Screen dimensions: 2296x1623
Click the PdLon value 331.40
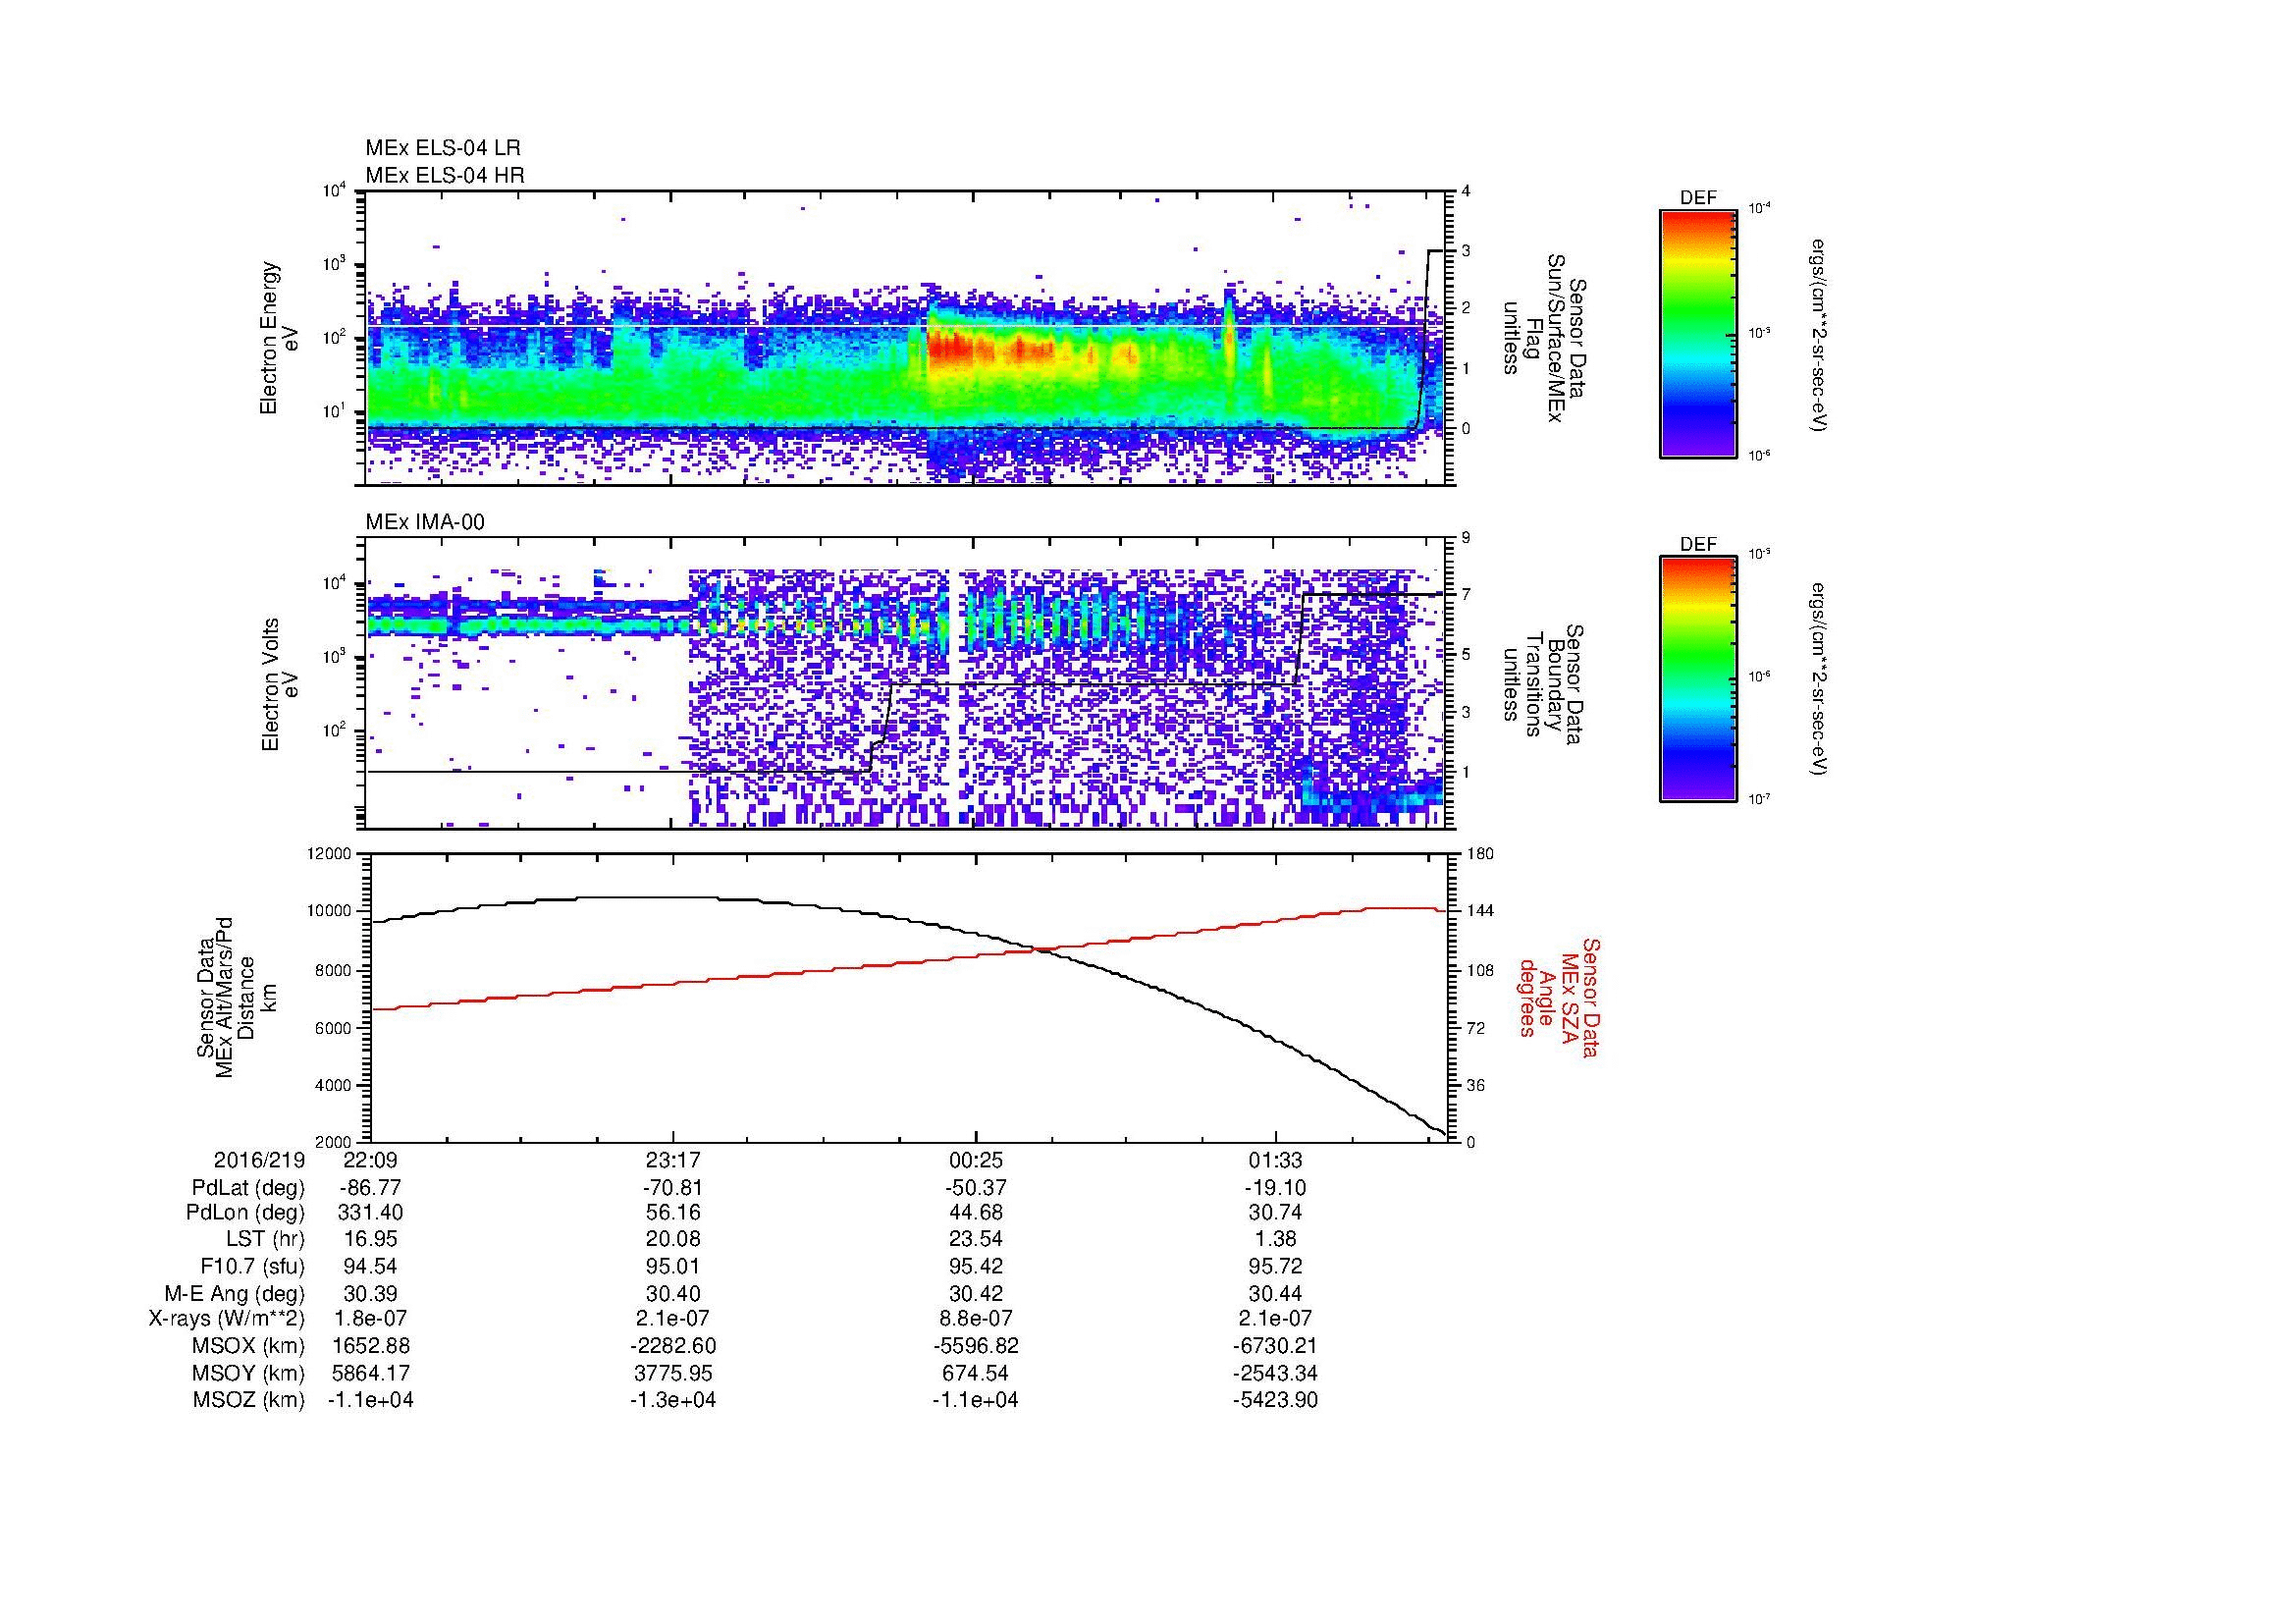(x=370, y=1213)
